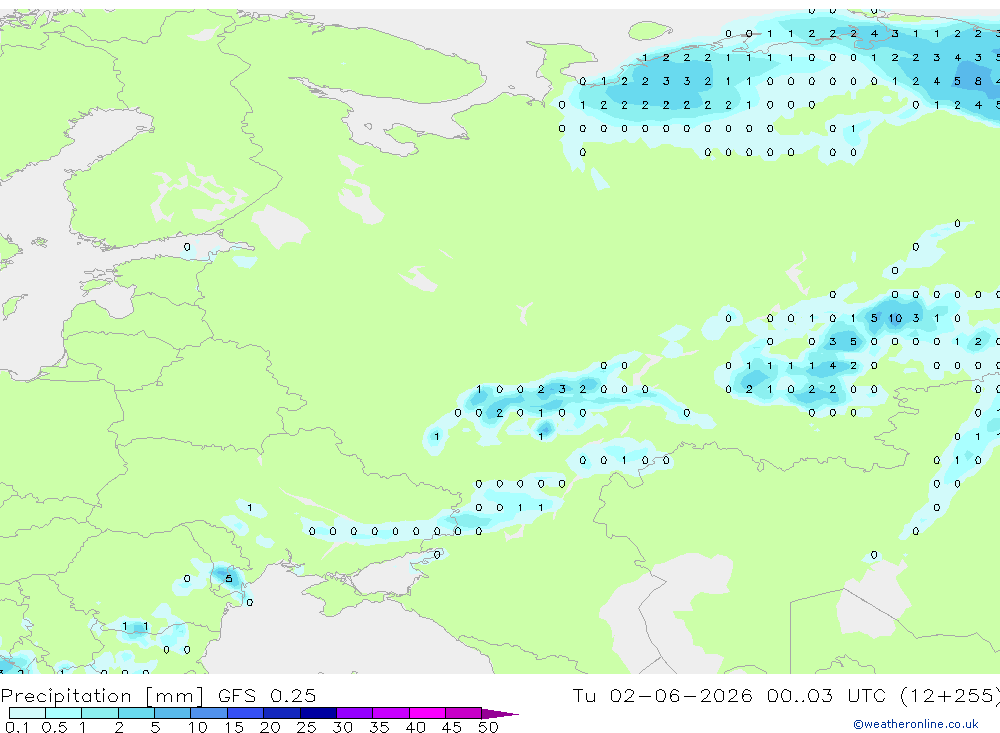Click the 10–15 mm legend color swatch
The height and width of the screenshot is (733, 1000).
209,713
